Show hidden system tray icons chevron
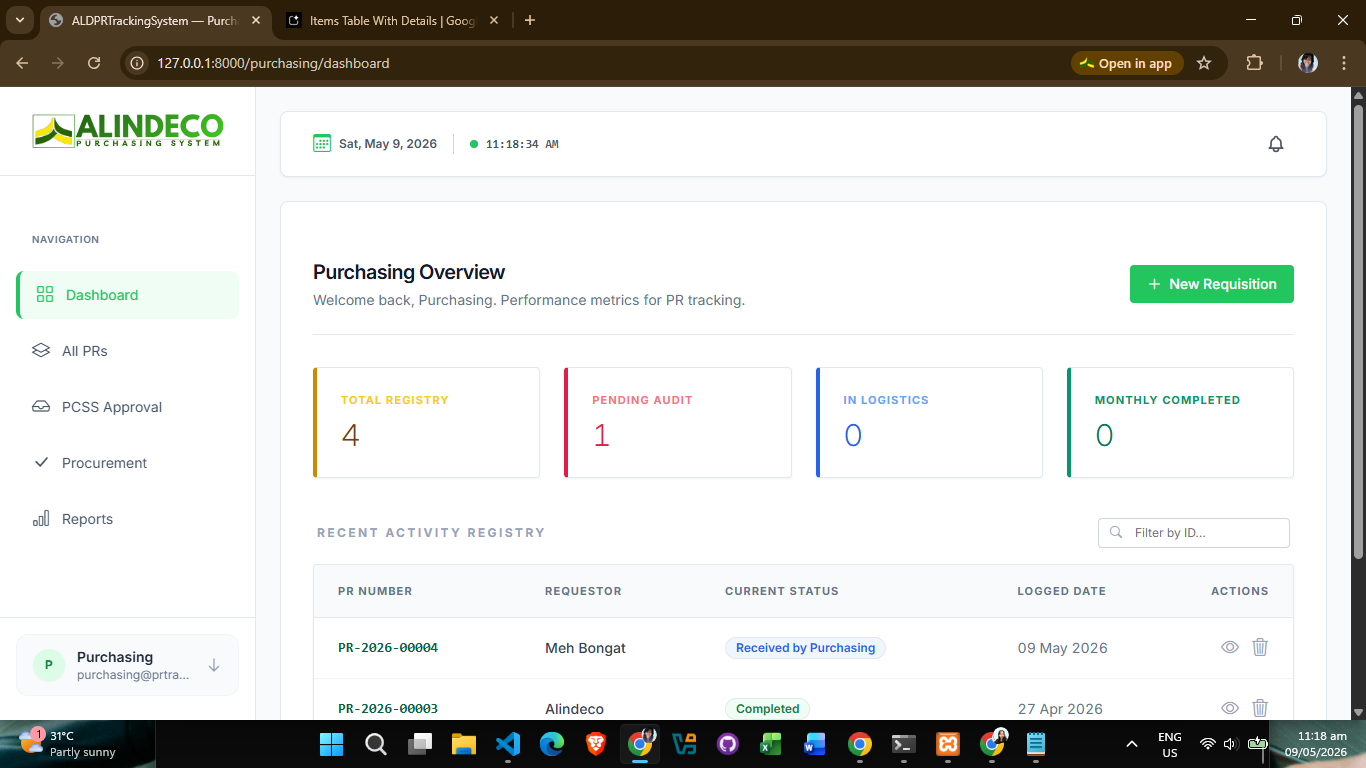The image size is (1366, 768). [x=1132, y=744]
